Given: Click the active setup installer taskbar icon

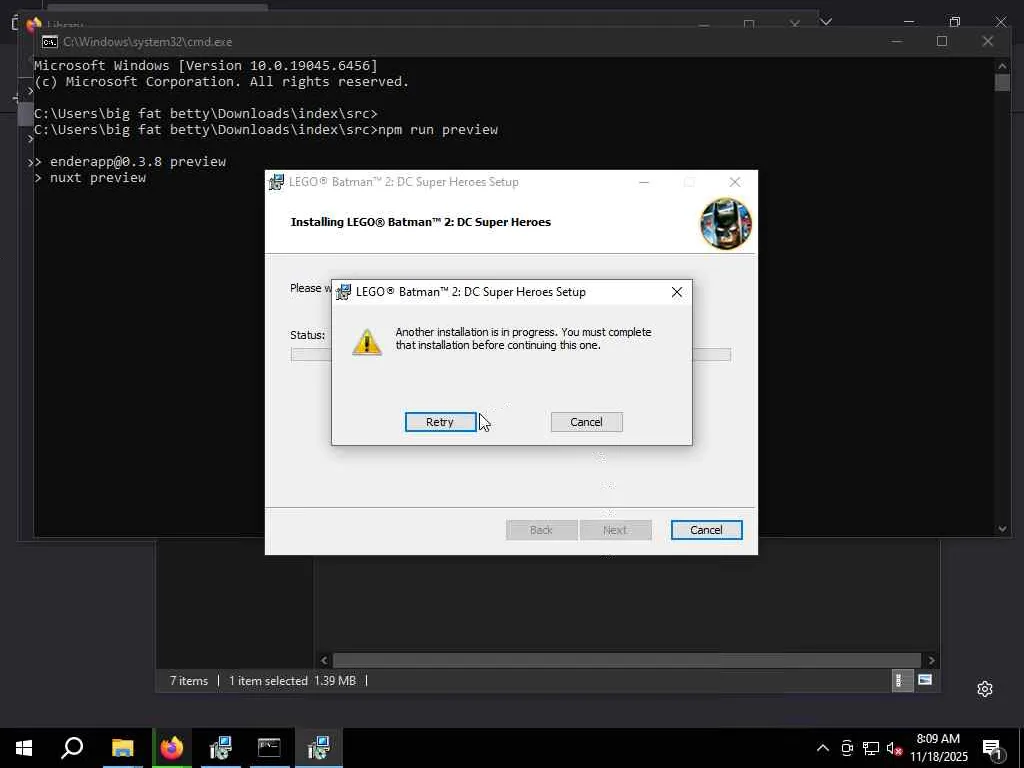Looking at the screenshot, I should point(319,748).
